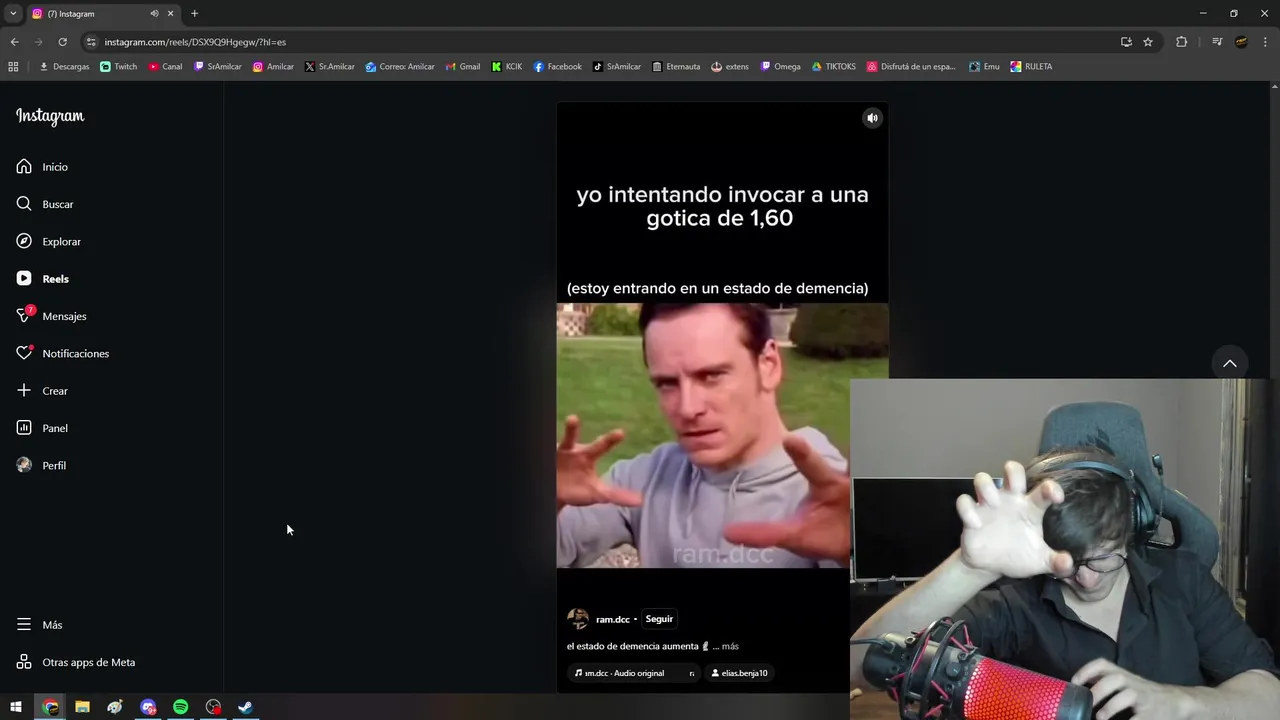Open the media controls button

pos(1217,42)
